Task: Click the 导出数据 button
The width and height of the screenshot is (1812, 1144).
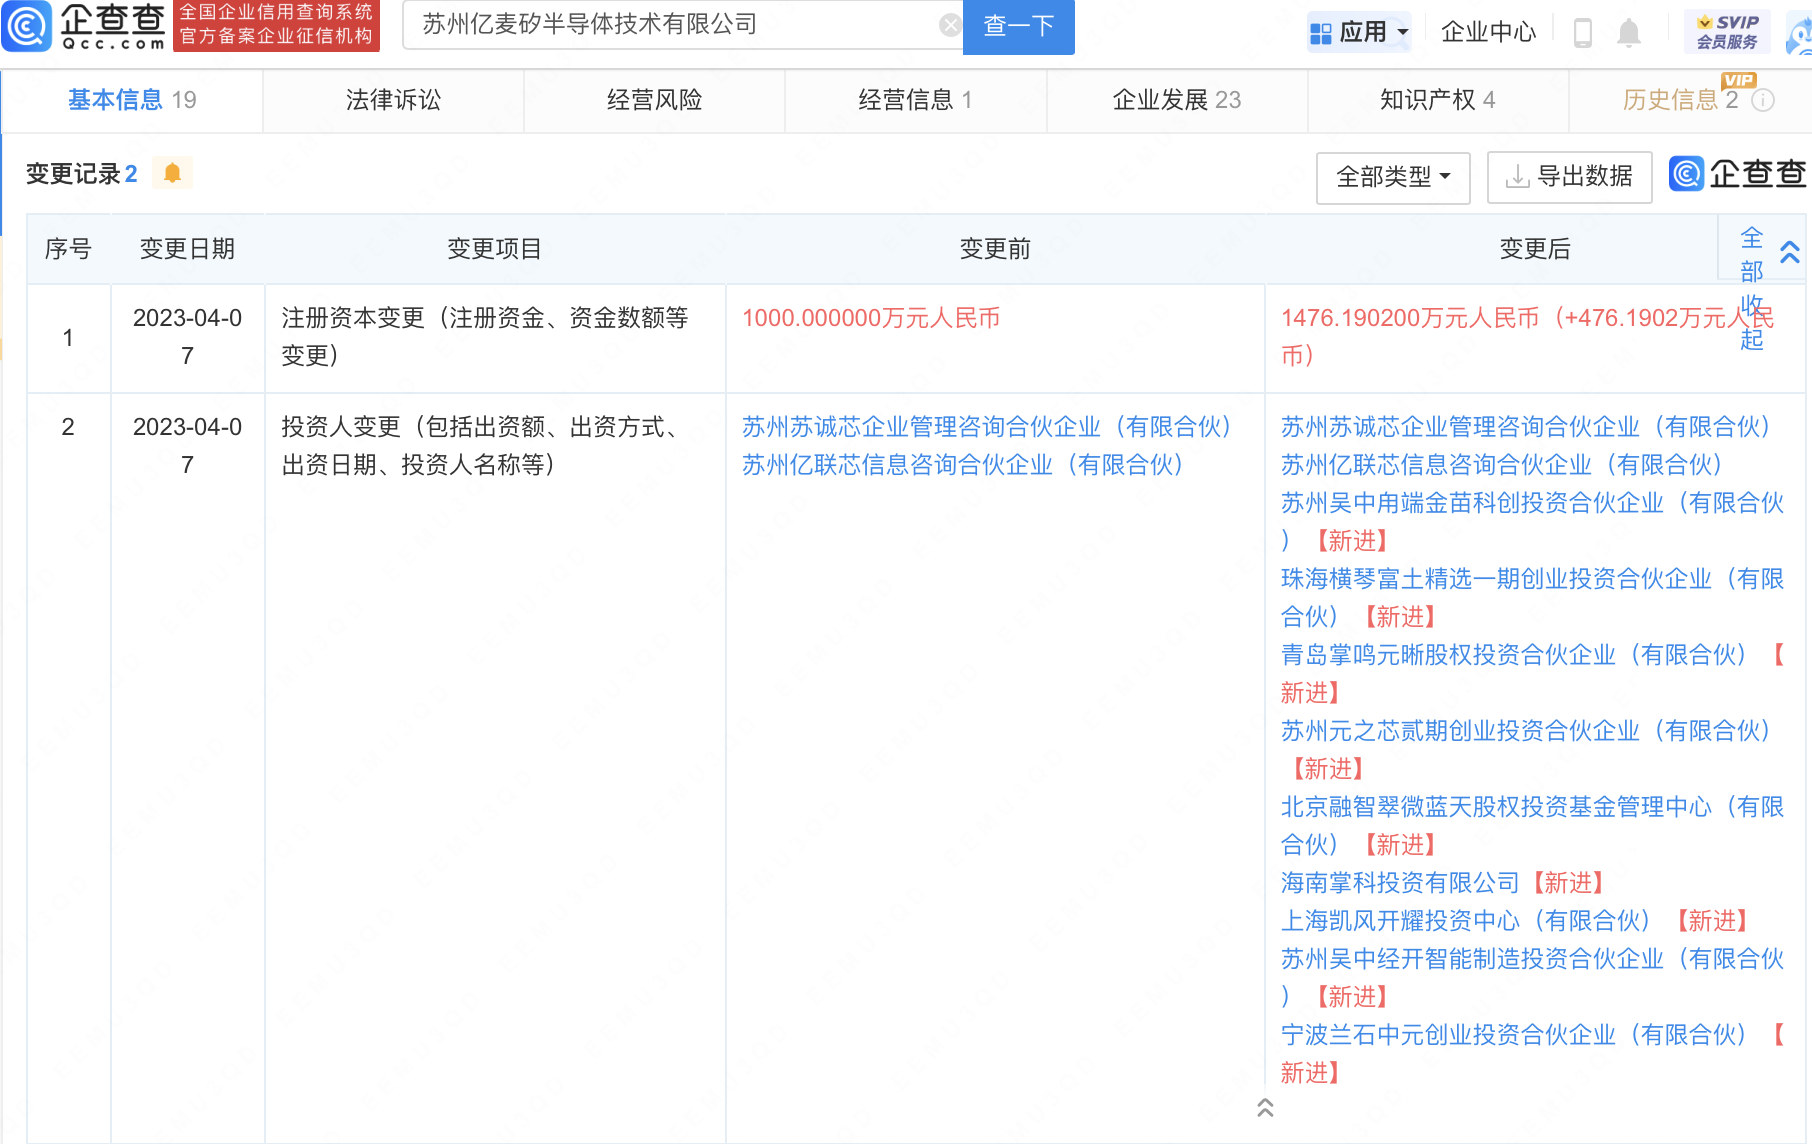Action: pos(1569,177)
